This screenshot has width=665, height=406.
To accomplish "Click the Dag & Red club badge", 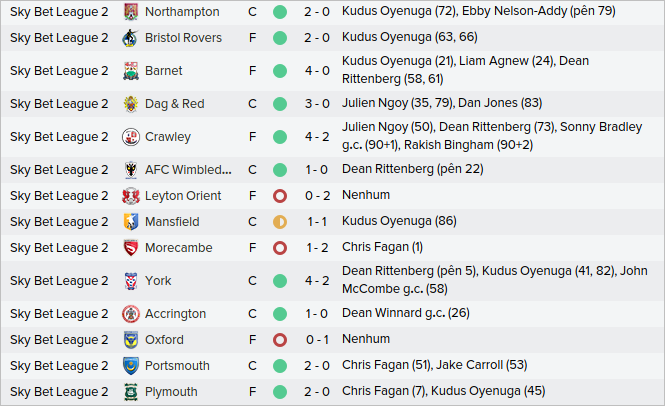I will 131,104.
